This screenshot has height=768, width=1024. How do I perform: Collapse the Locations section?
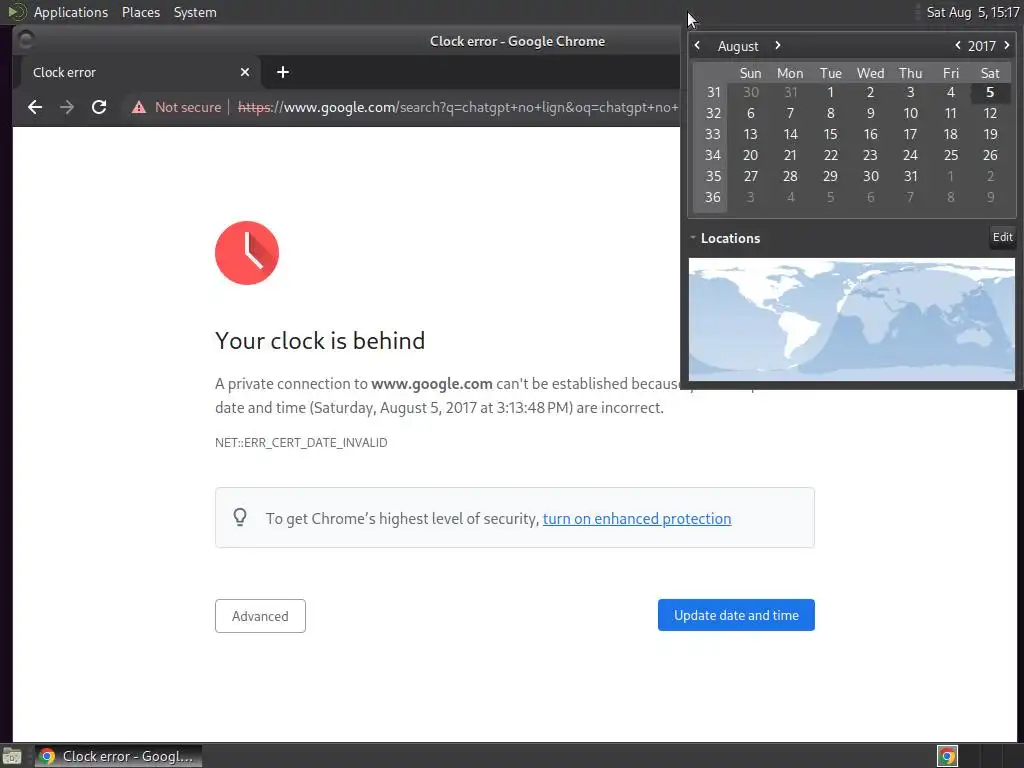click(693, 238)
